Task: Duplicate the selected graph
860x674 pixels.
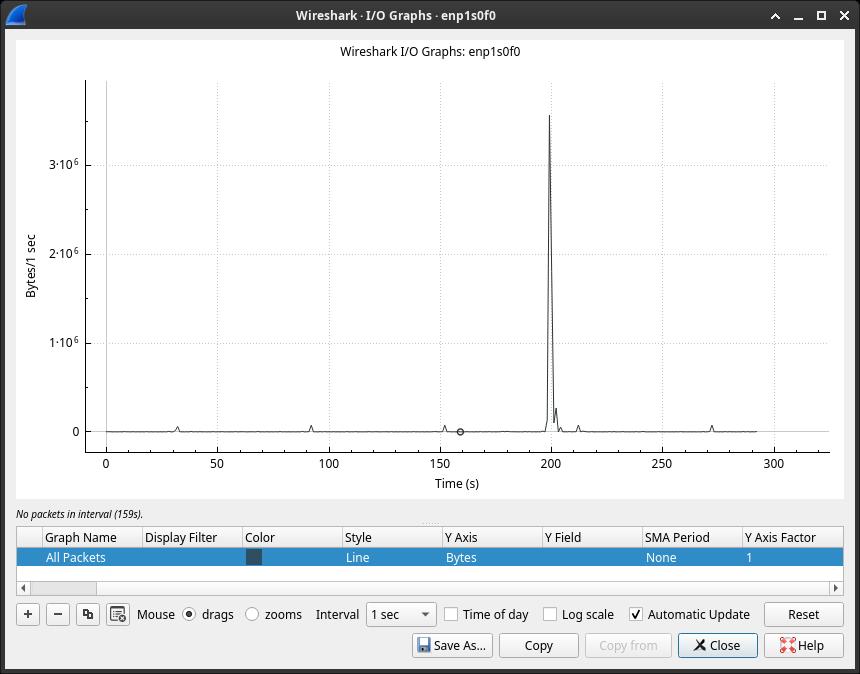Action: point(88,614)
